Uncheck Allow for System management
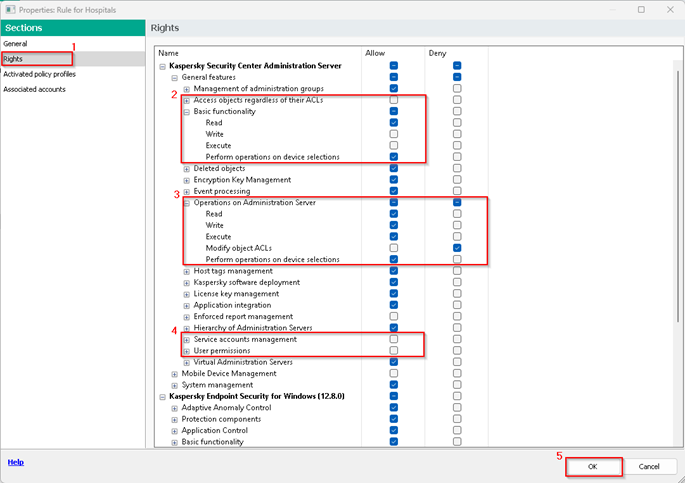The width and height of the screenshot is (685, 483). point(394,385)
